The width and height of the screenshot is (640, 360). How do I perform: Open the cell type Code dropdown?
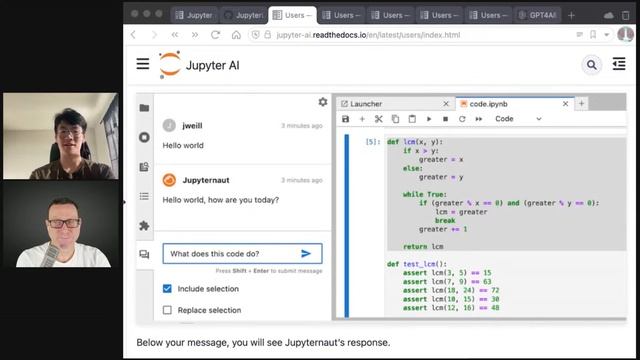518,119
